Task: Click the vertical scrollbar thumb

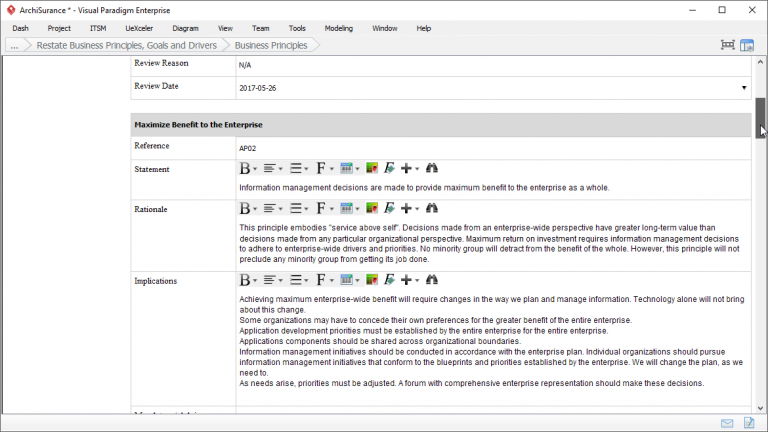Action: click(x=760, y=118)
